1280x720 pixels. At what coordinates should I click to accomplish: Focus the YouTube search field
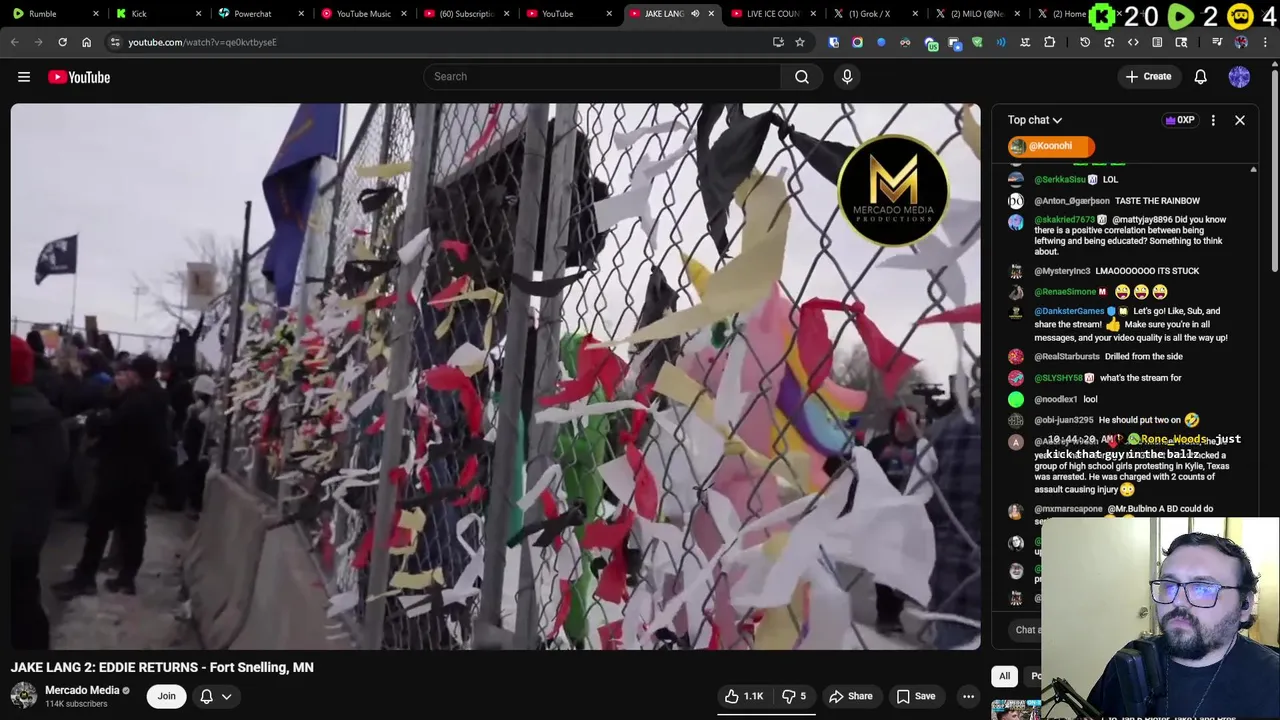pyautogui.click(x=602, y=77)
